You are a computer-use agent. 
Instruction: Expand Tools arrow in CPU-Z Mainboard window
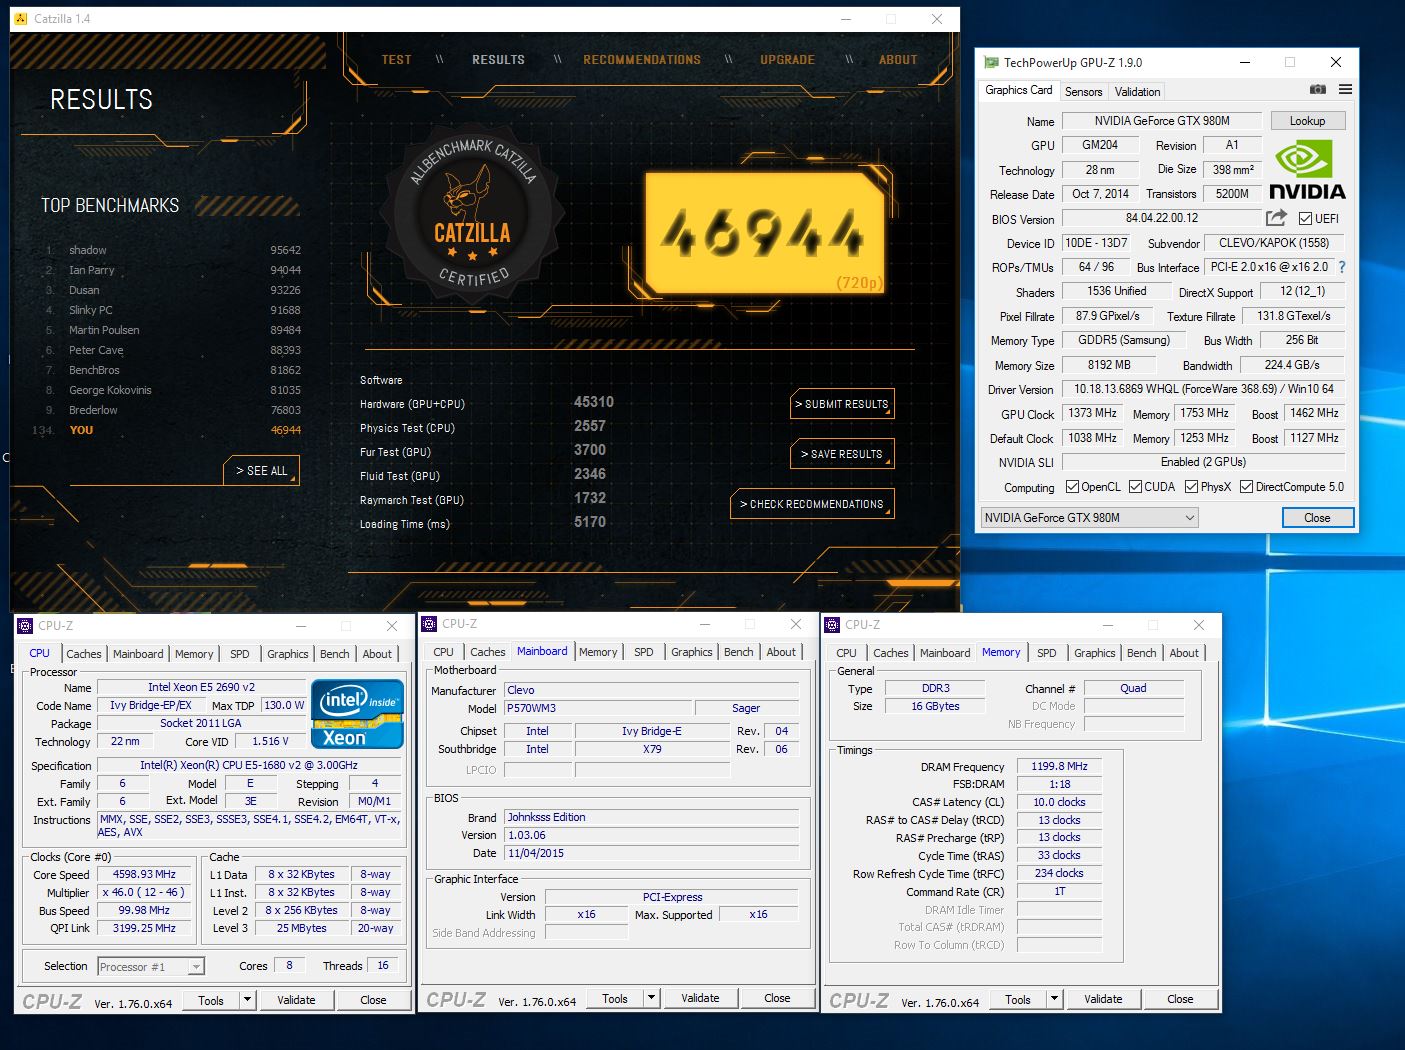[x=651, y=998]
